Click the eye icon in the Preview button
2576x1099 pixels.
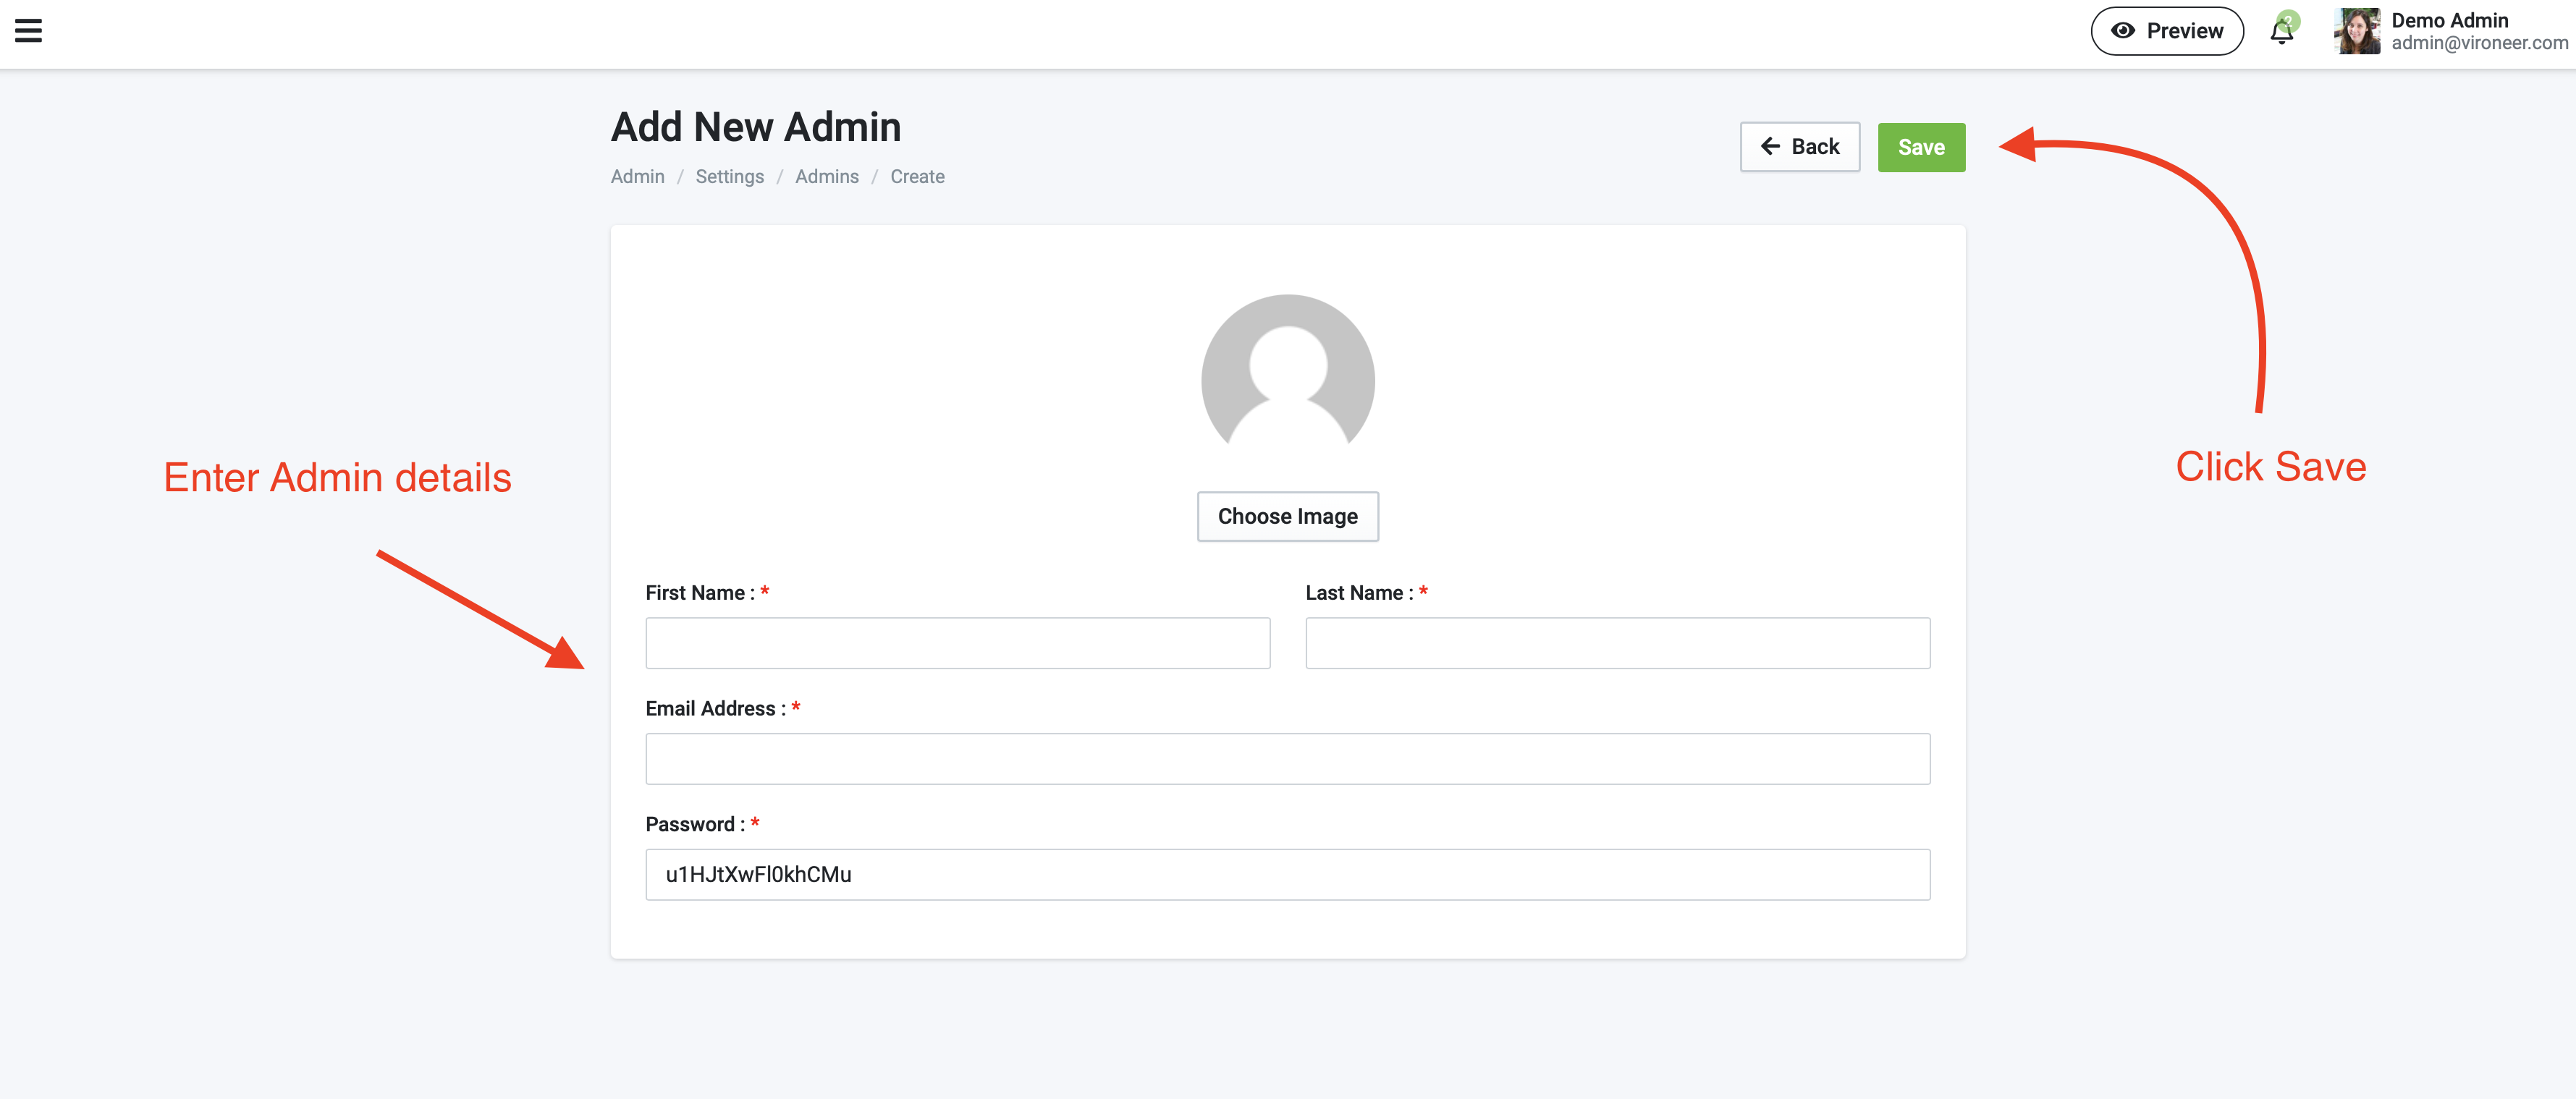tap(2122, 31)
